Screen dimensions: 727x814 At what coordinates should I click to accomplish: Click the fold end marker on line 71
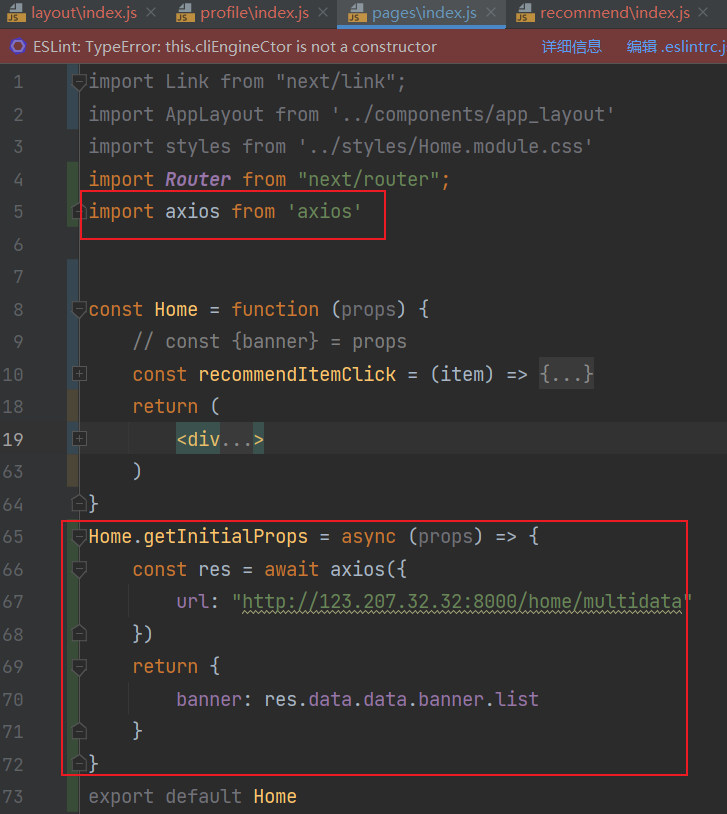(x=79, y=731)
